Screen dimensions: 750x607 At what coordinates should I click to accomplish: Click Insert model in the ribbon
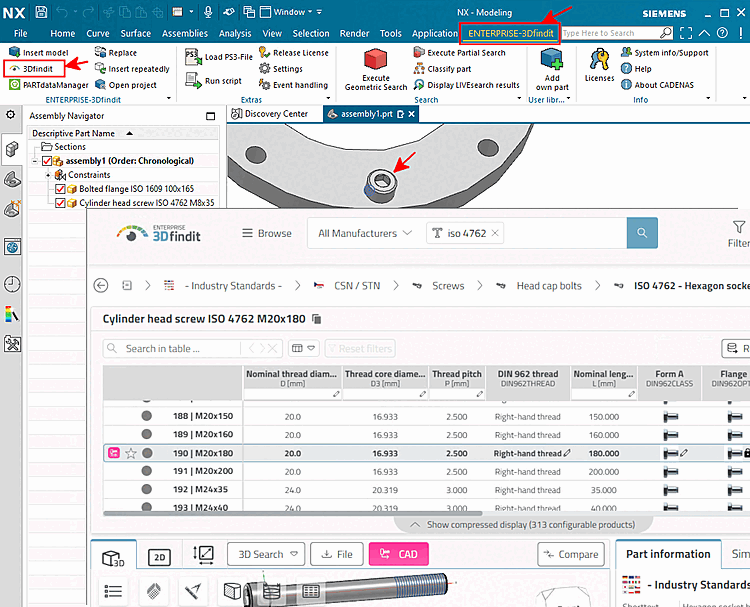(39, 53)
